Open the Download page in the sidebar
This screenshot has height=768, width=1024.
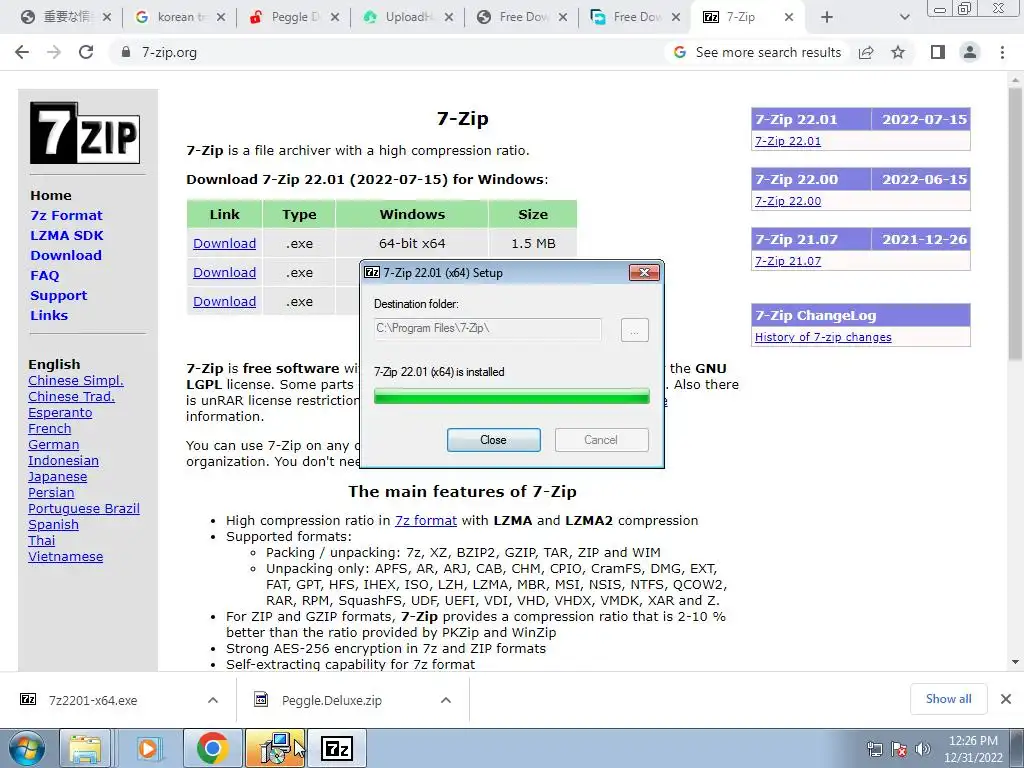66,255
